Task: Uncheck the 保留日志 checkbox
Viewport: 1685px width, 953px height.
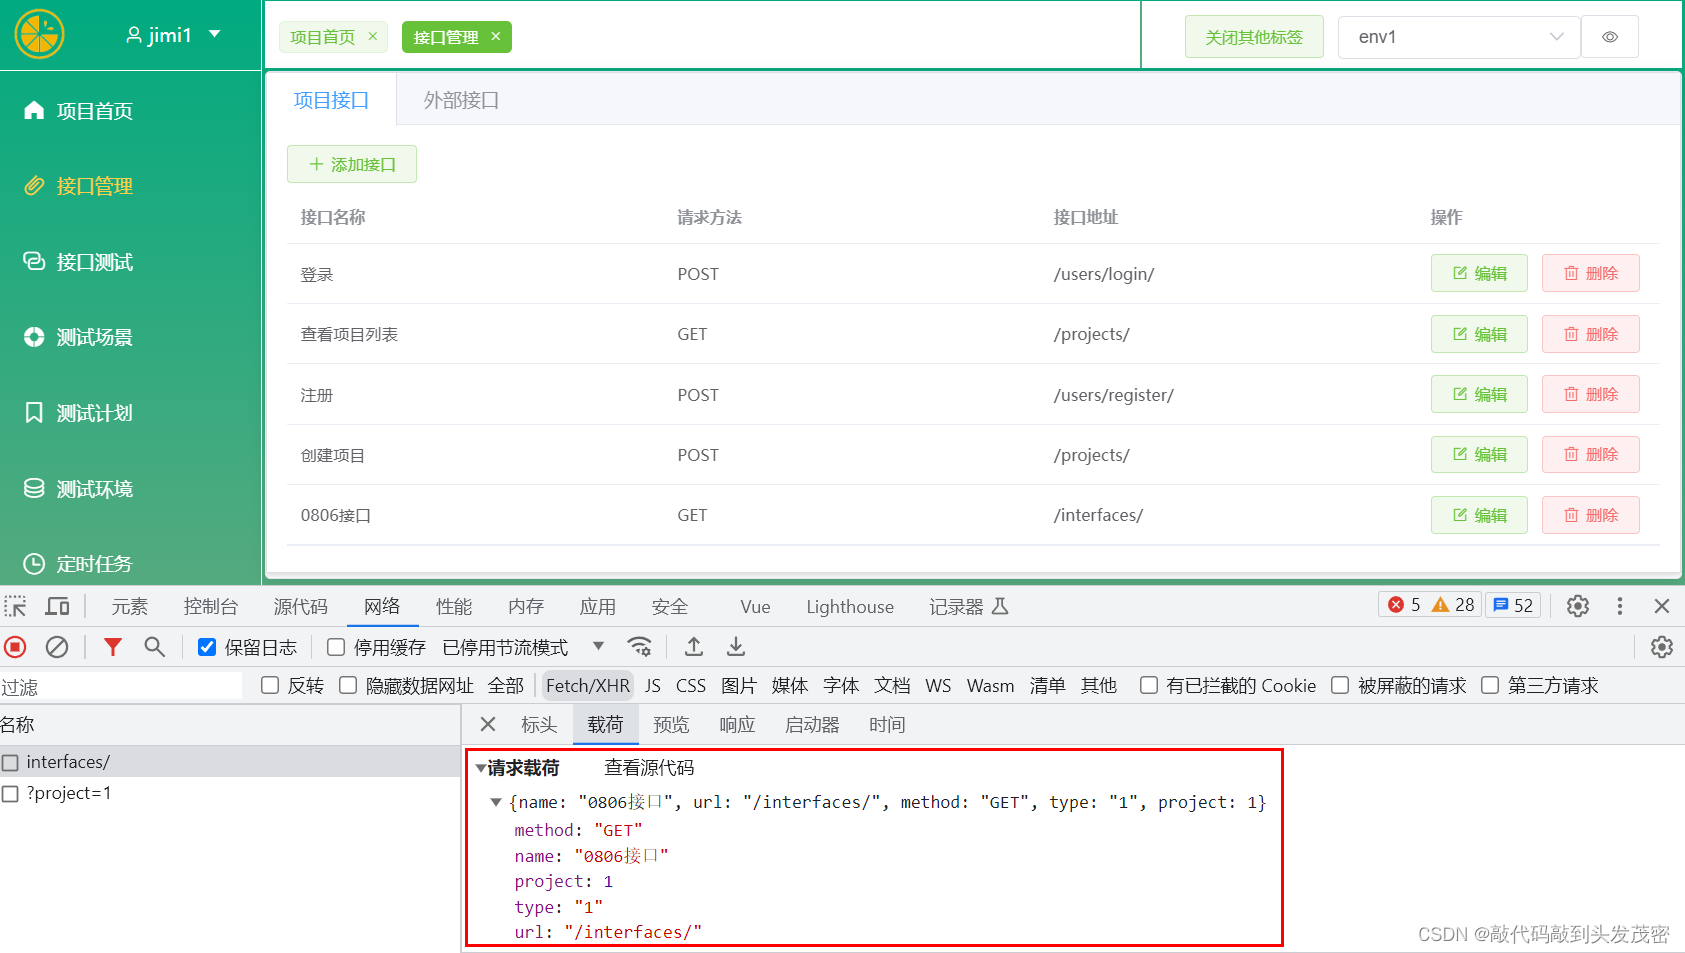Action: pos(207,647)
